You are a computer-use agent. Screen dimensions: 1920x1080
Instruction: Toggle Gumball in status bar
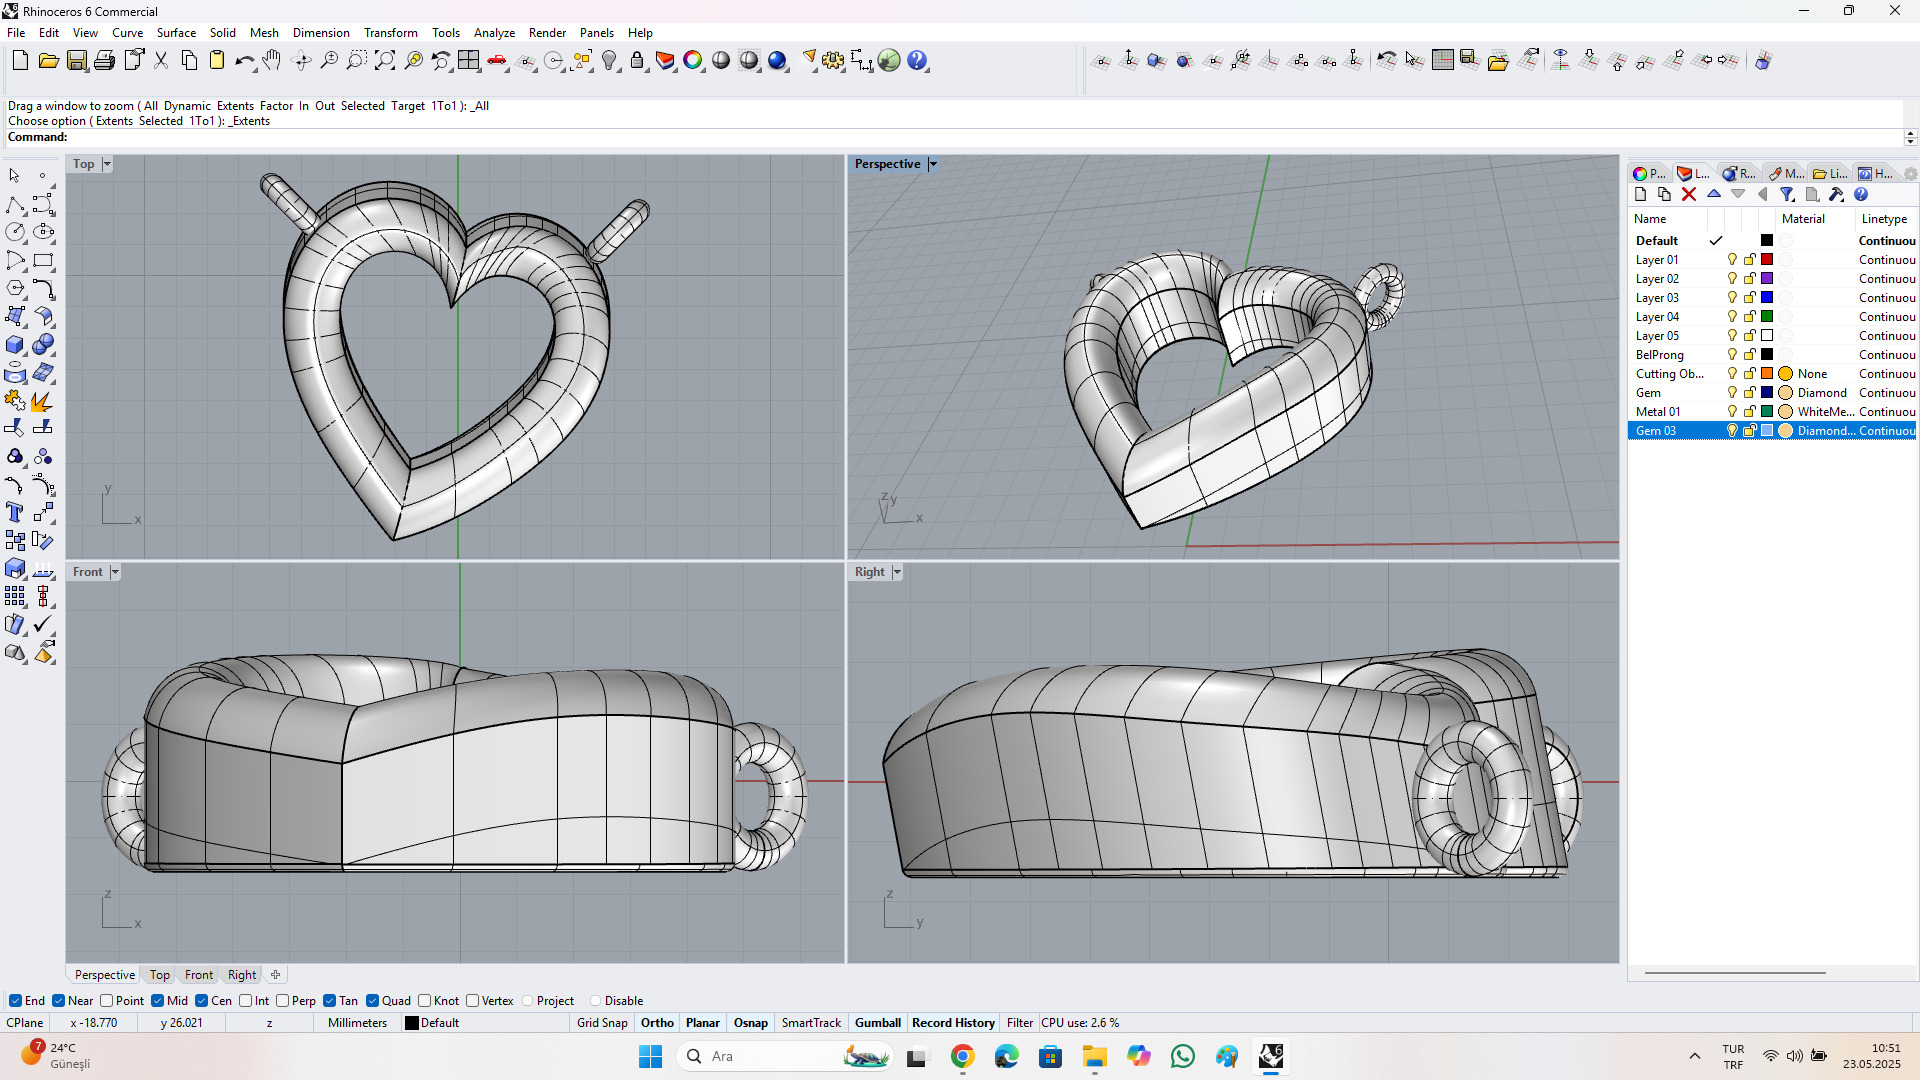tap(878, 1023)
